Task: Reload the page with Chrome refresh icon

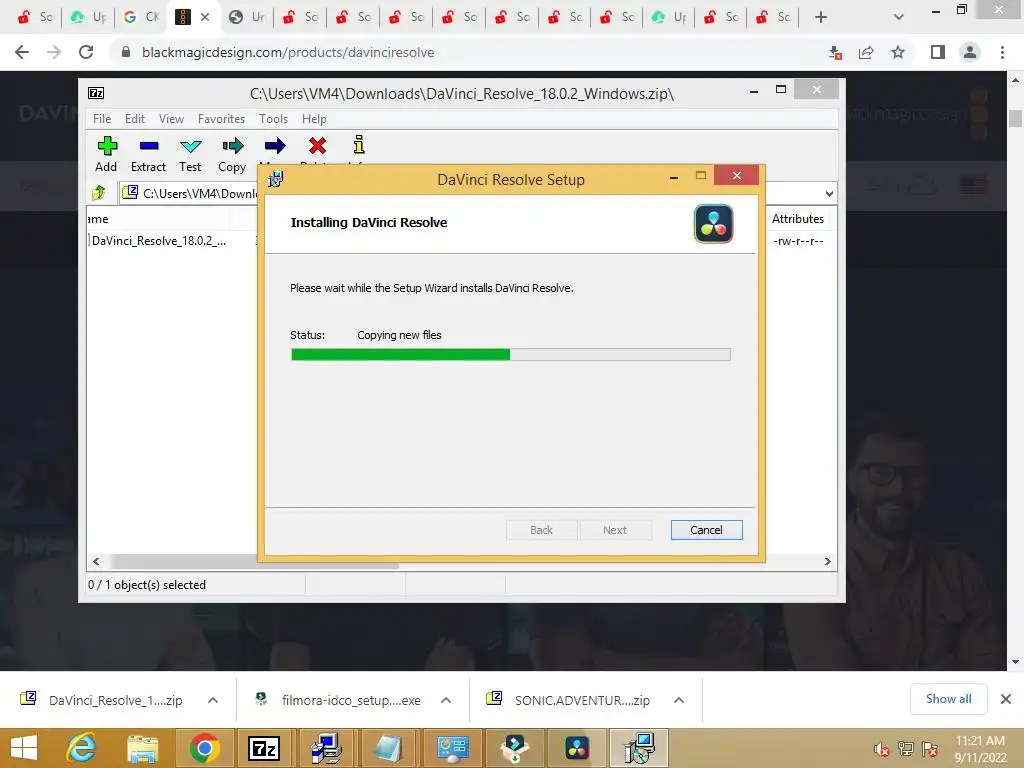Action: pos(86,52)
